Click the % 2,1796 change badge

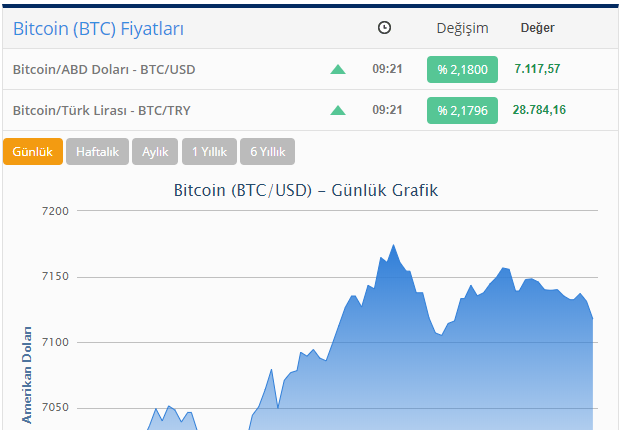463,110
